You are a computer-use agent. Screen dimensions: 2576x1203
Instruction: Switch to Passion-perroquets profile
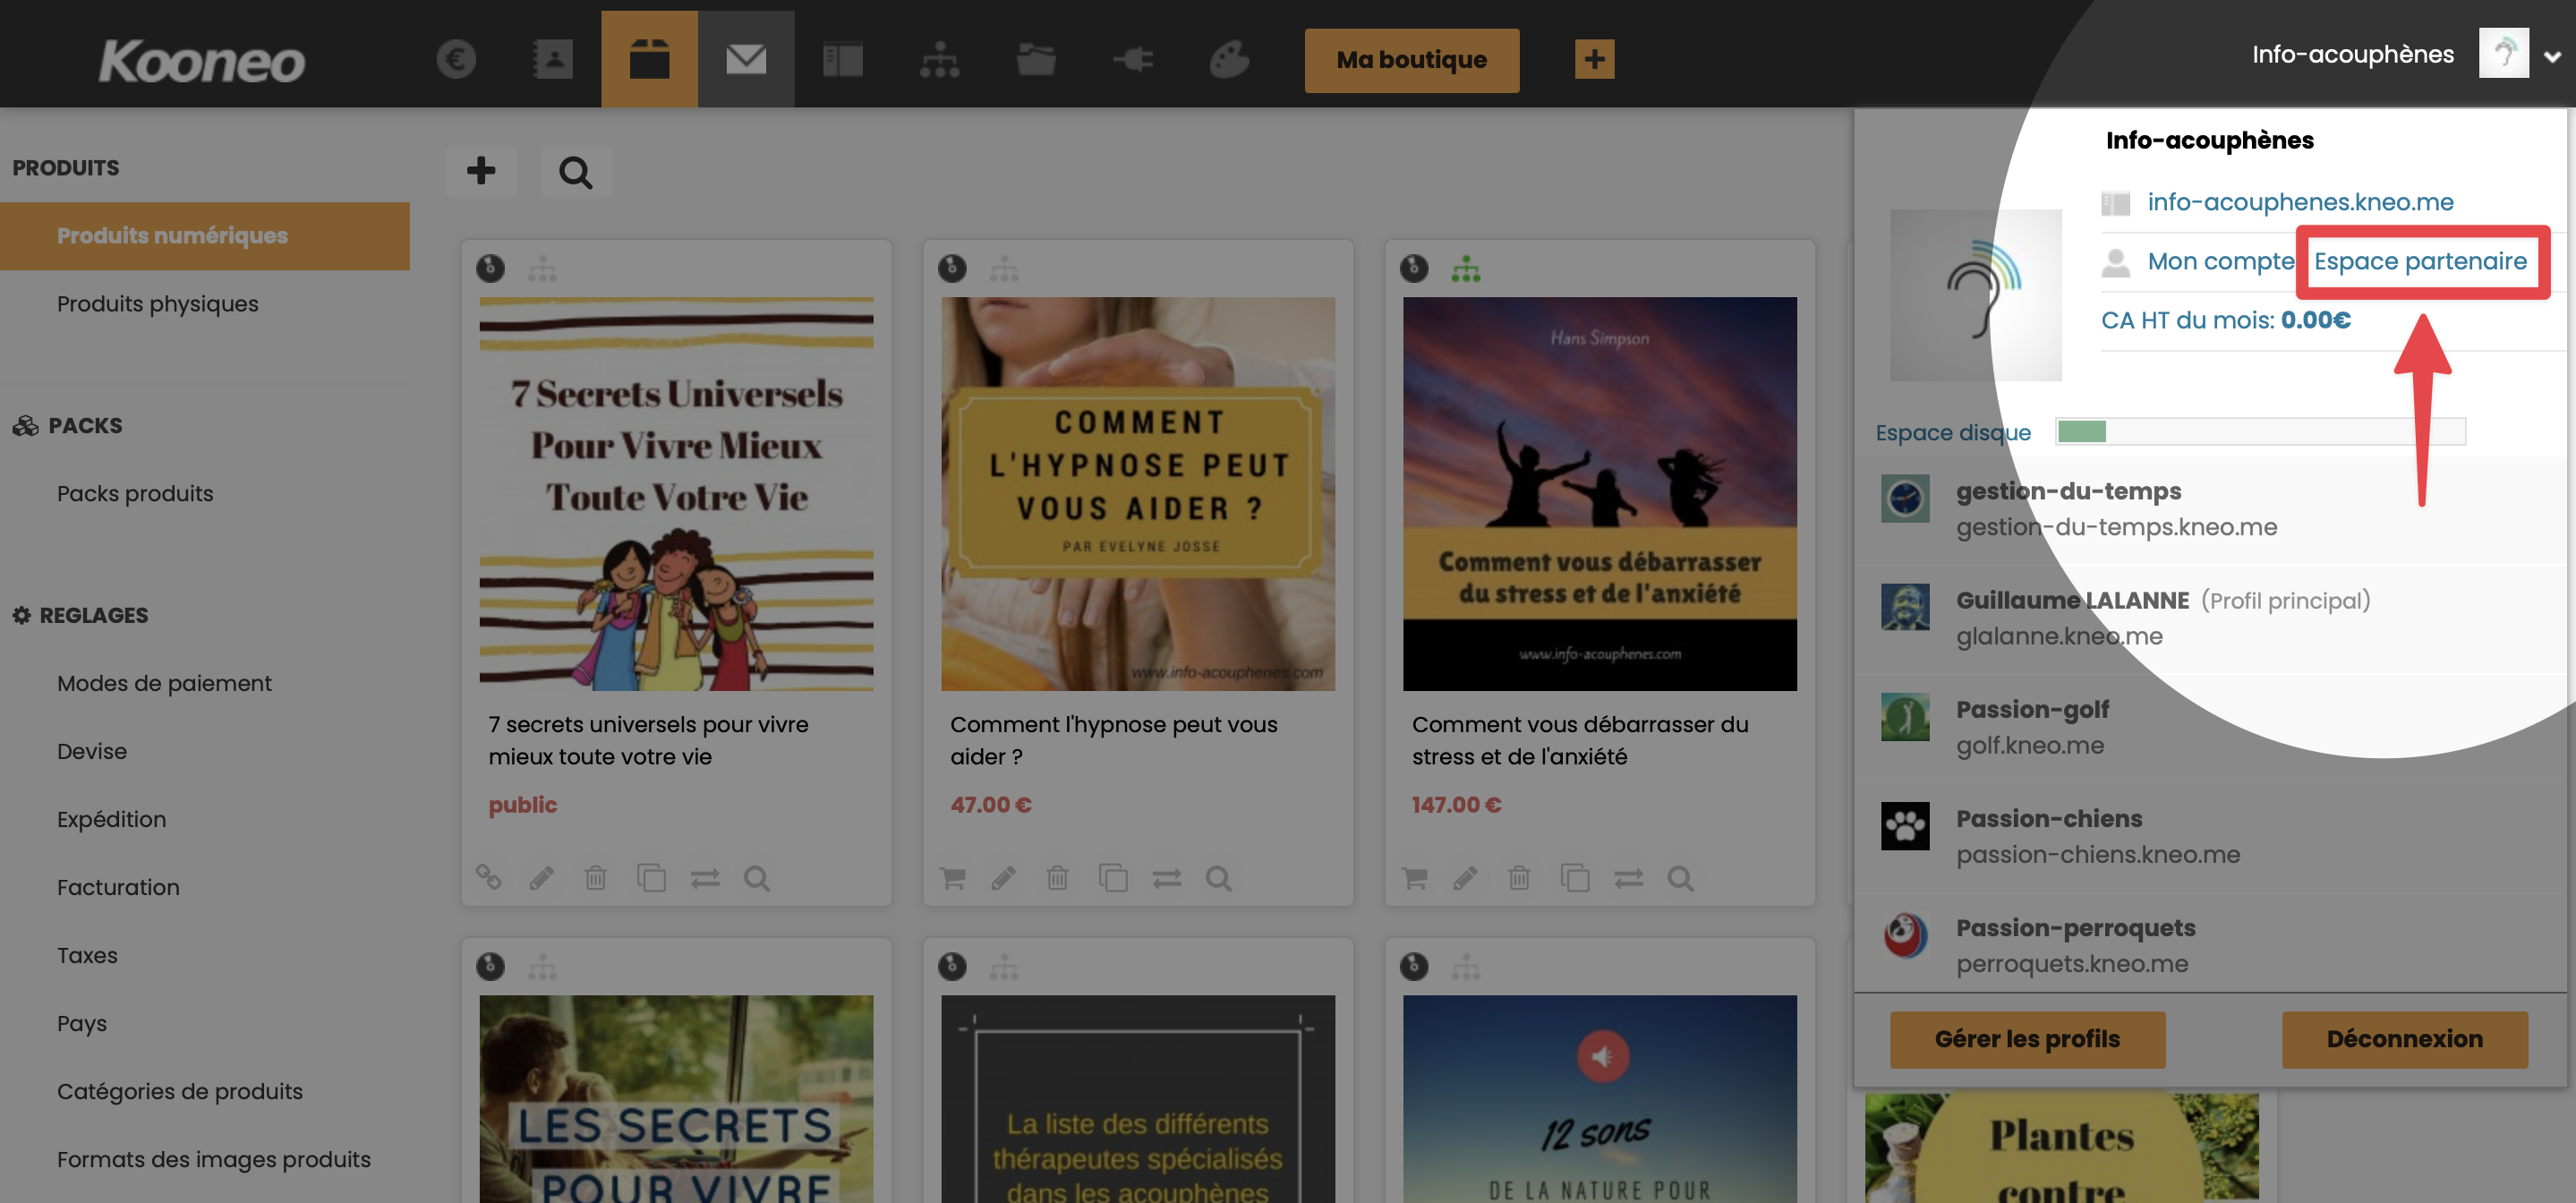[2210, 945]
